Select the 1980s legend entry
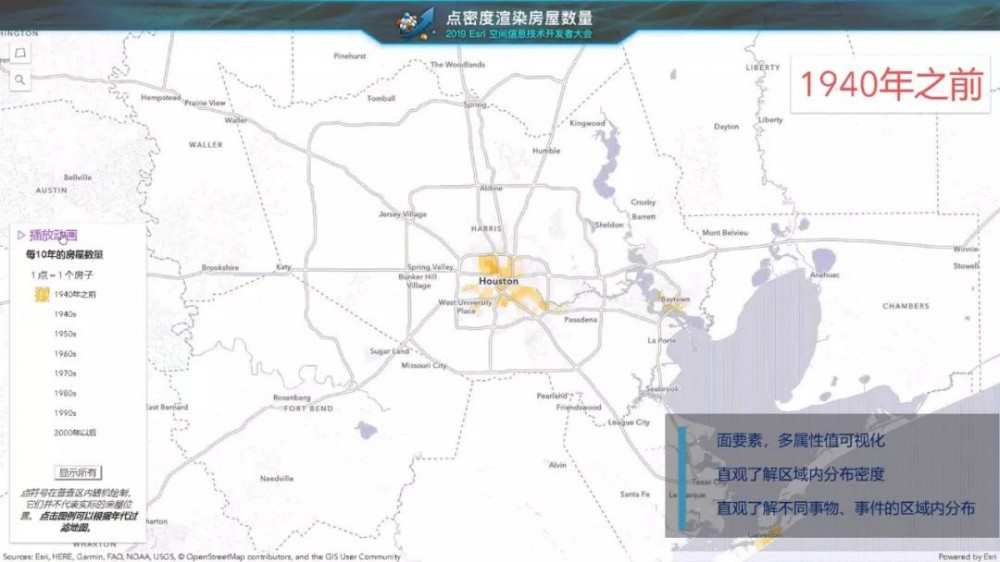 coord(65,393)
